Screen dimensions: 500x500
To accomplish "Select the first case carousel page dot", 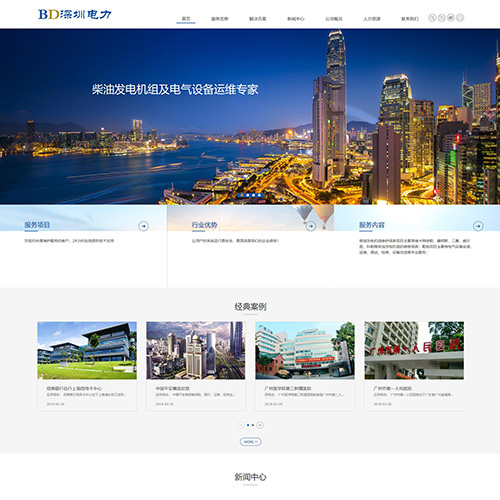I will pyautogui.click(x=248, y=425).
